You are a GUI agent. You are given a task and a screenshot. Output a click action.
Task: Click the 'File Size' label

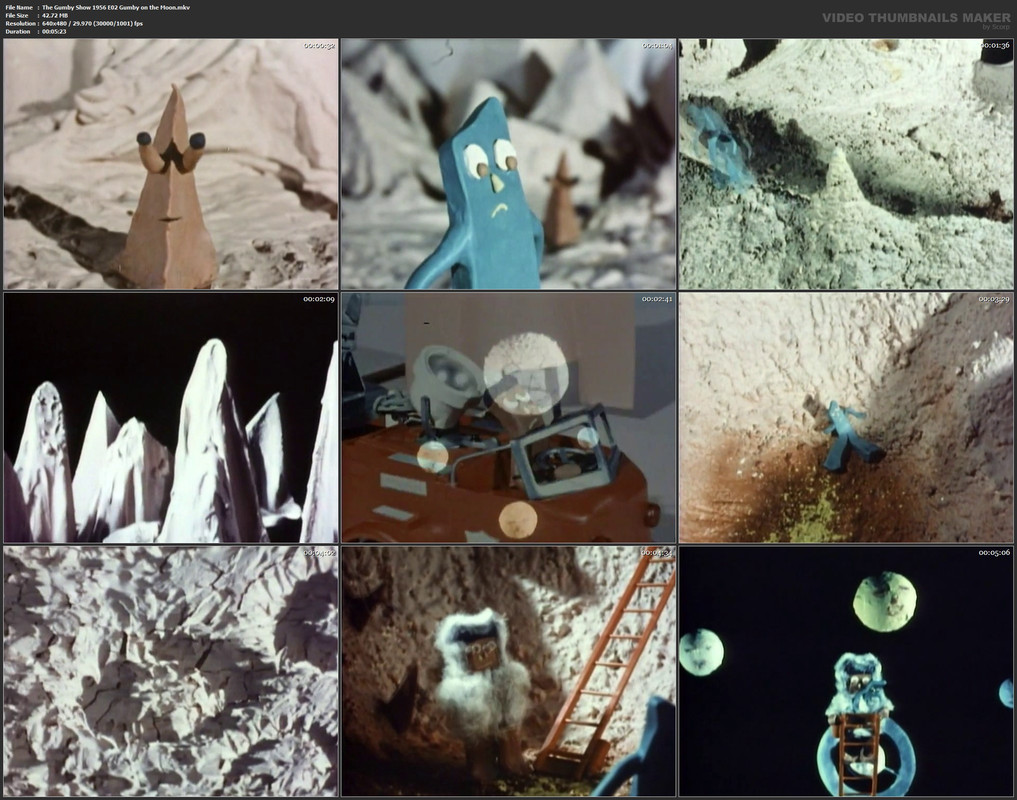pos(17,16)
